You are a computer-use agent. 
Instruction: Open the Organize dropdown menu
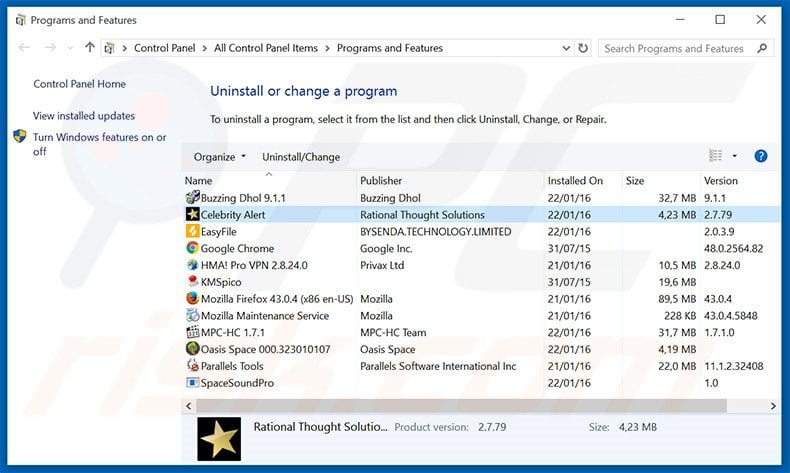(220, 157)
